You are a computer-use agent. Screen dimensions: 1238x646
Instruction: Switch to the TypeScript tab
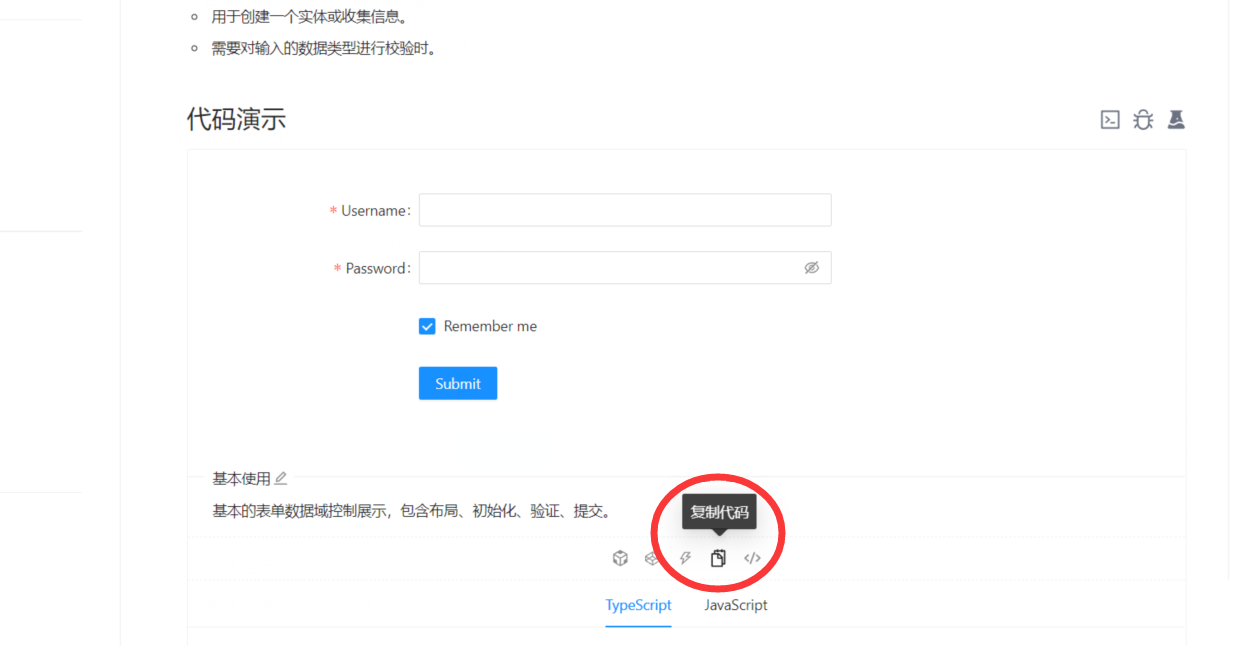point(638,605)
